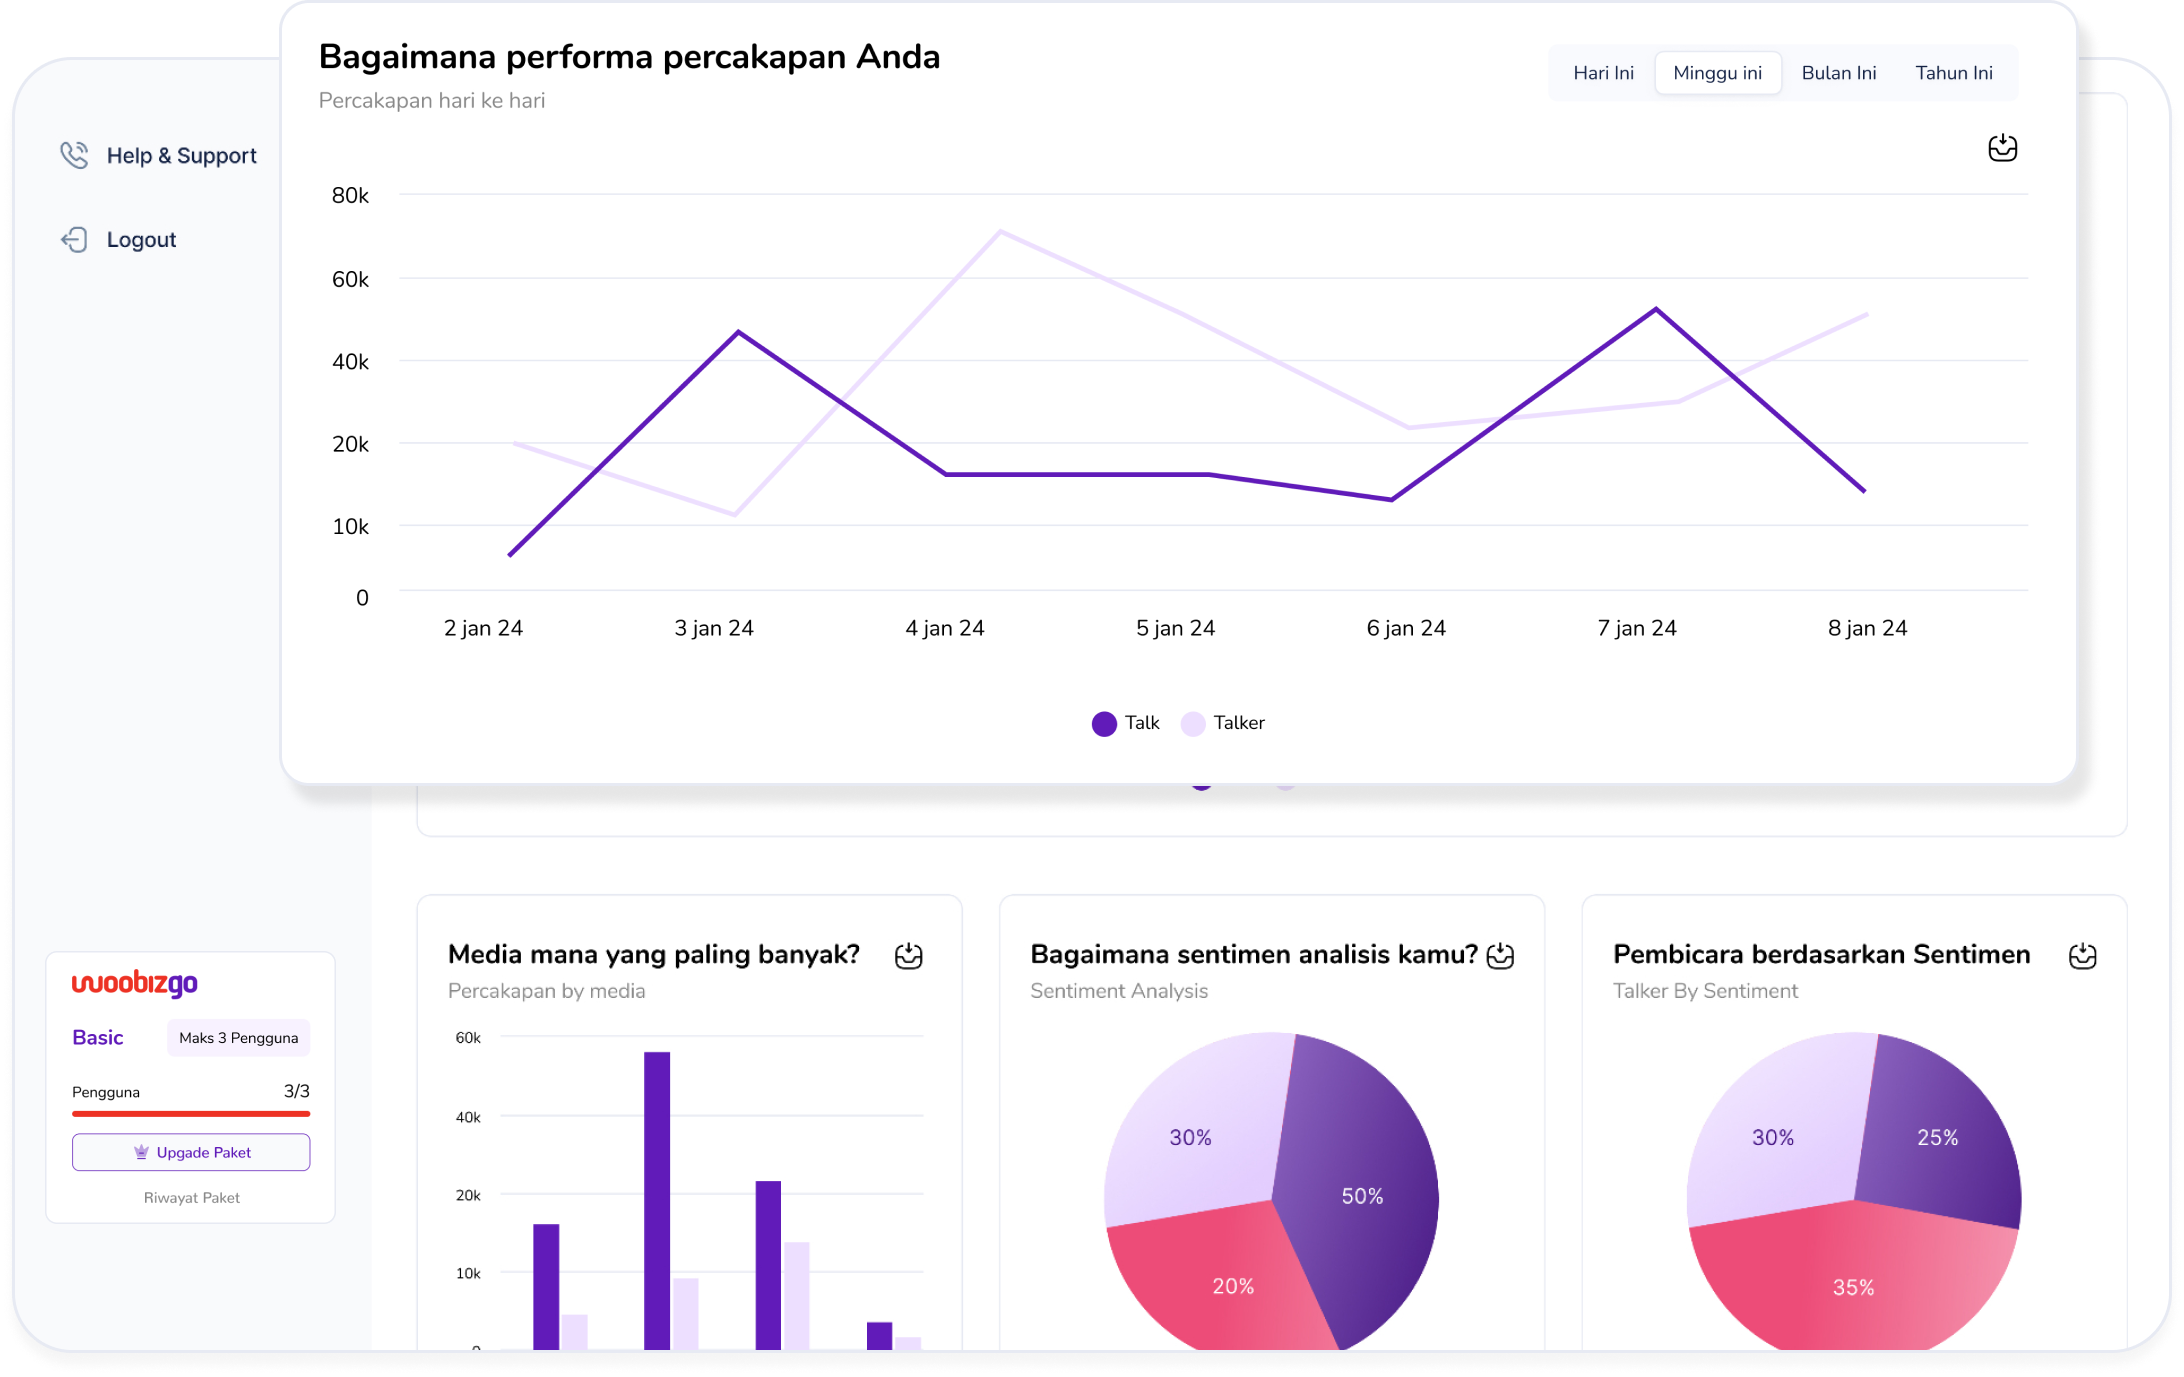Switch to the Hari Ini view
Viewport: 2184px width, 1377px height.
pyautogui.click(x=1602, y=72)
